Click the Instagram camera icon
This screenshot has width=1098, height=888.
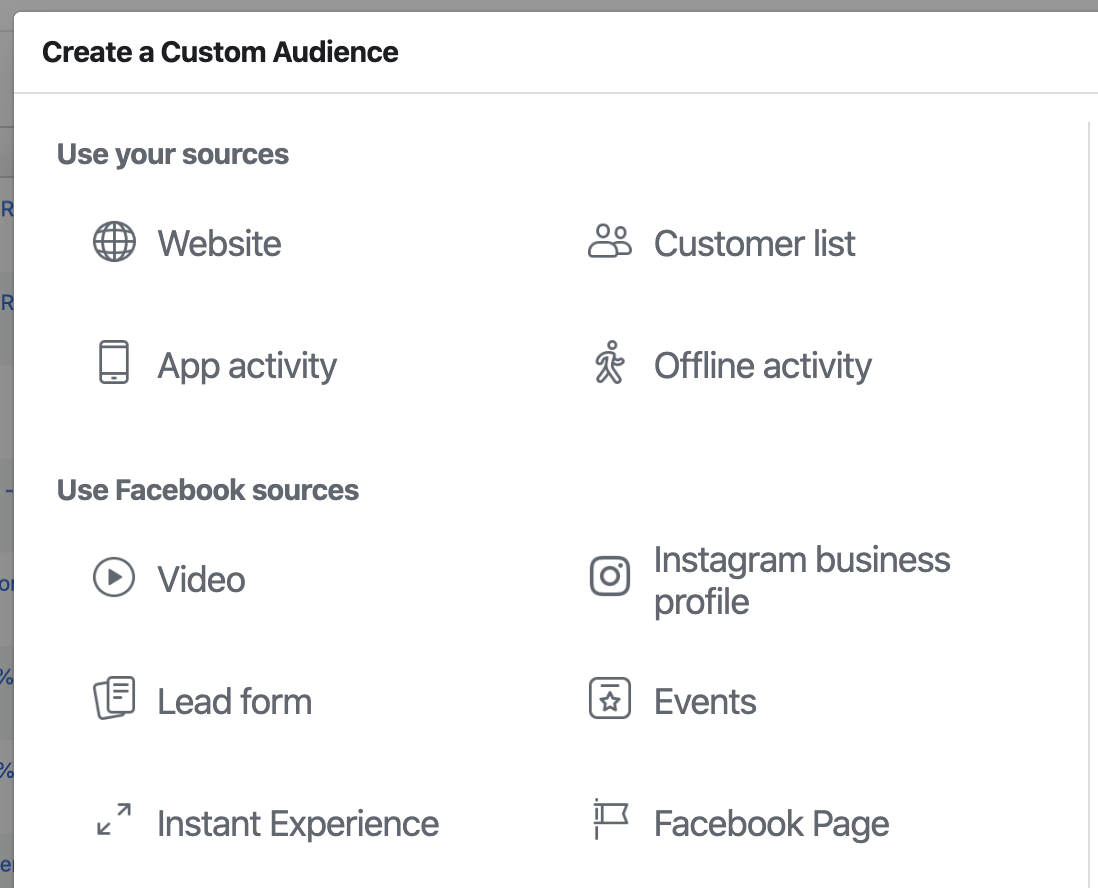point(610,576)
